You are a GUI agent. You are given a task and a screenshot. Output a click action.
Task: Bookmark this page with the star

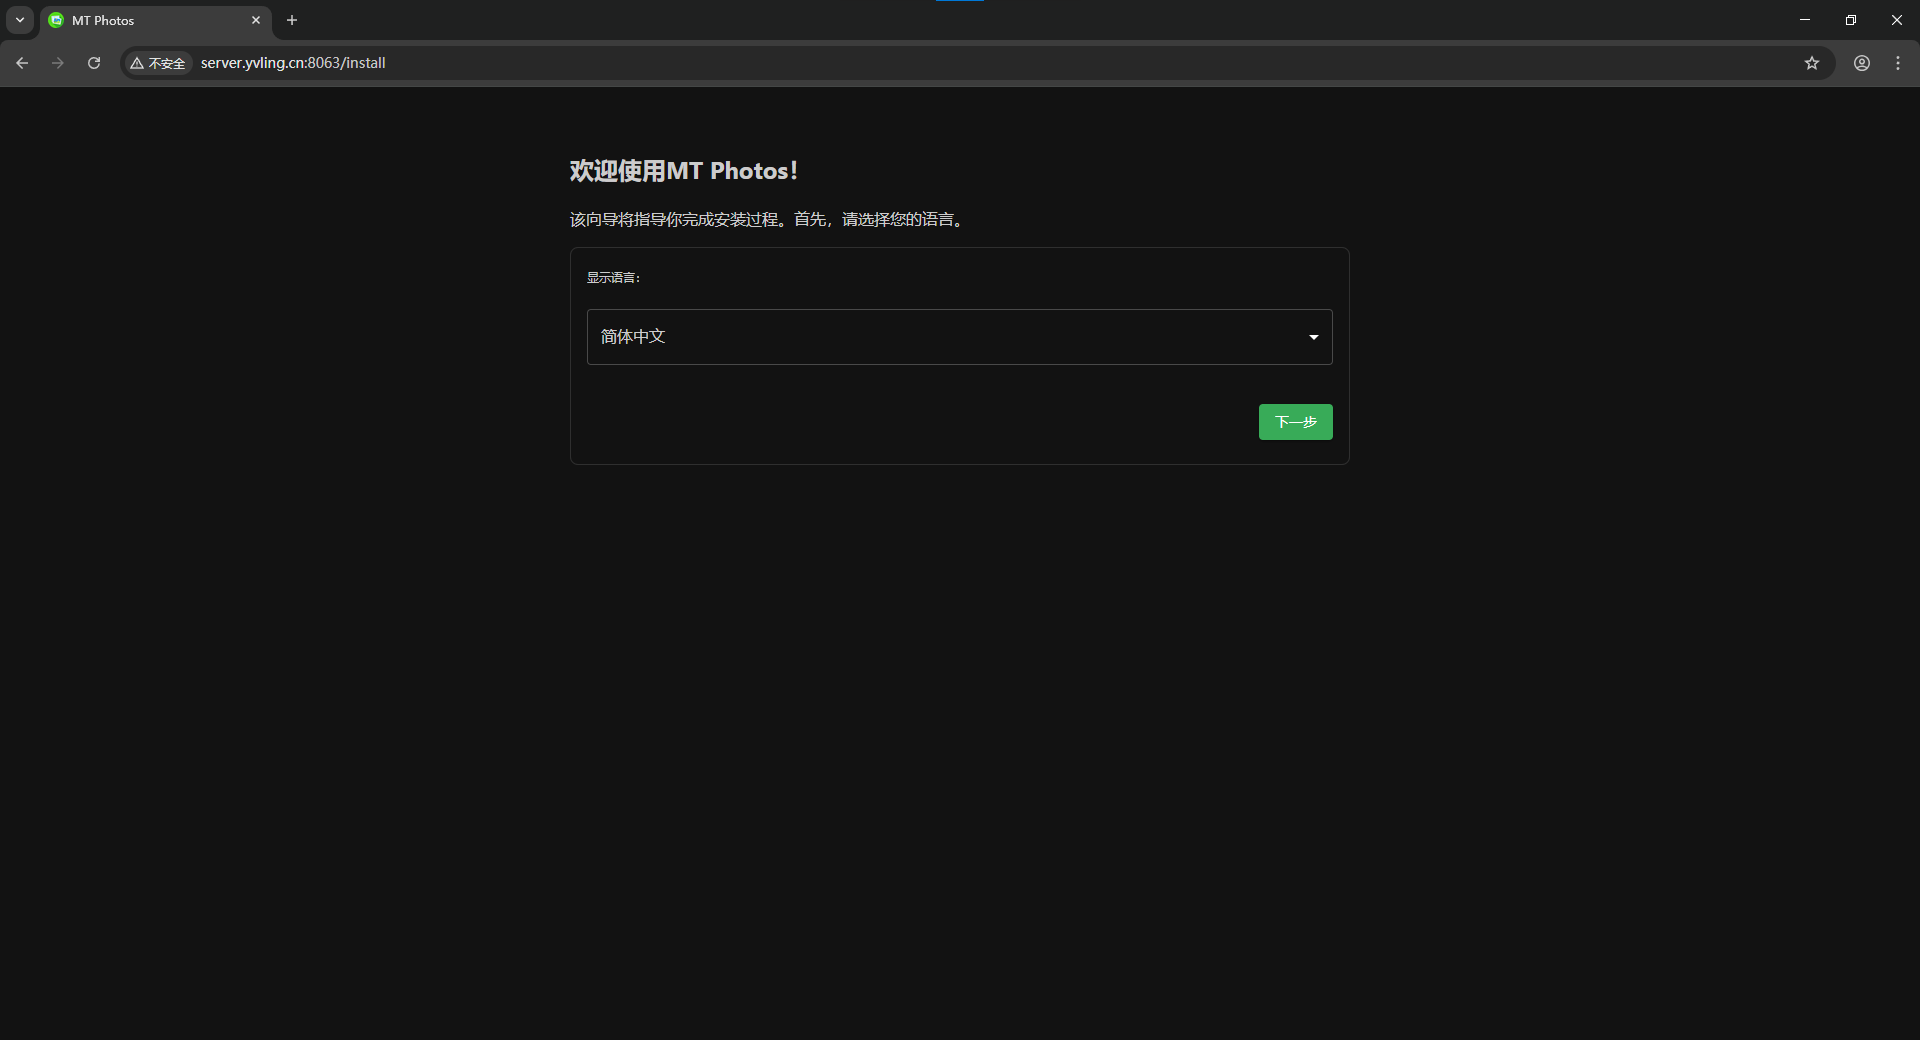point(1811,63)
